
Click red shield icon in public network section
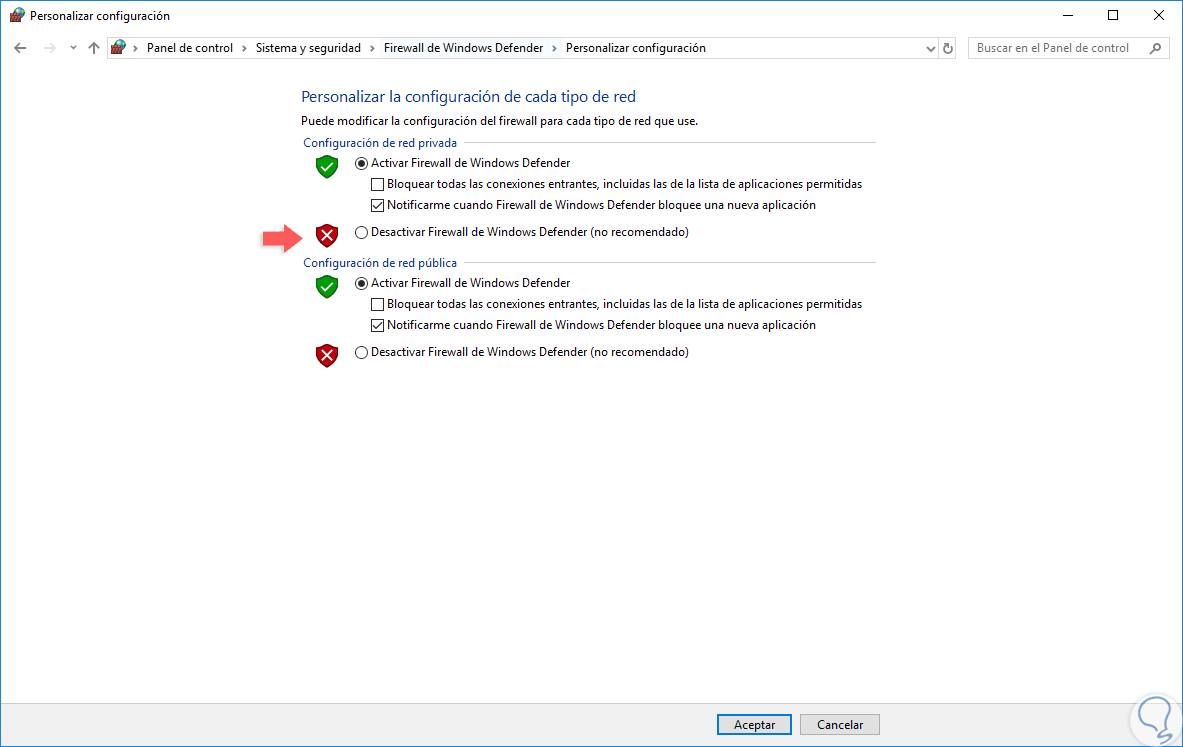click(327, 355)
